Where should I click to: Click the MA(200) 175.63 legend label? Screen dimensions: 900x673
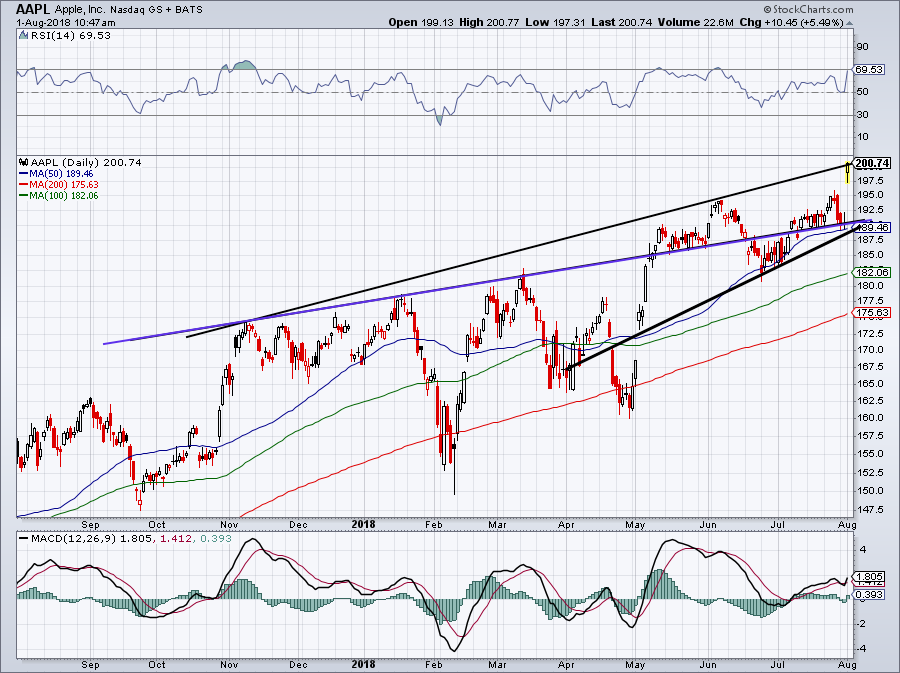pos(64,185)
